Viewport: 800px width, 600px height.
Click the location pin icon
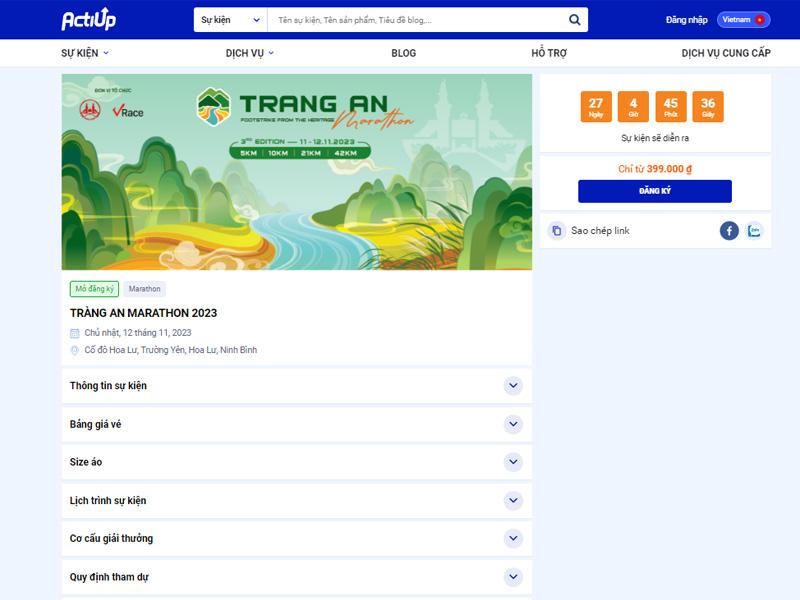[75, 351]
